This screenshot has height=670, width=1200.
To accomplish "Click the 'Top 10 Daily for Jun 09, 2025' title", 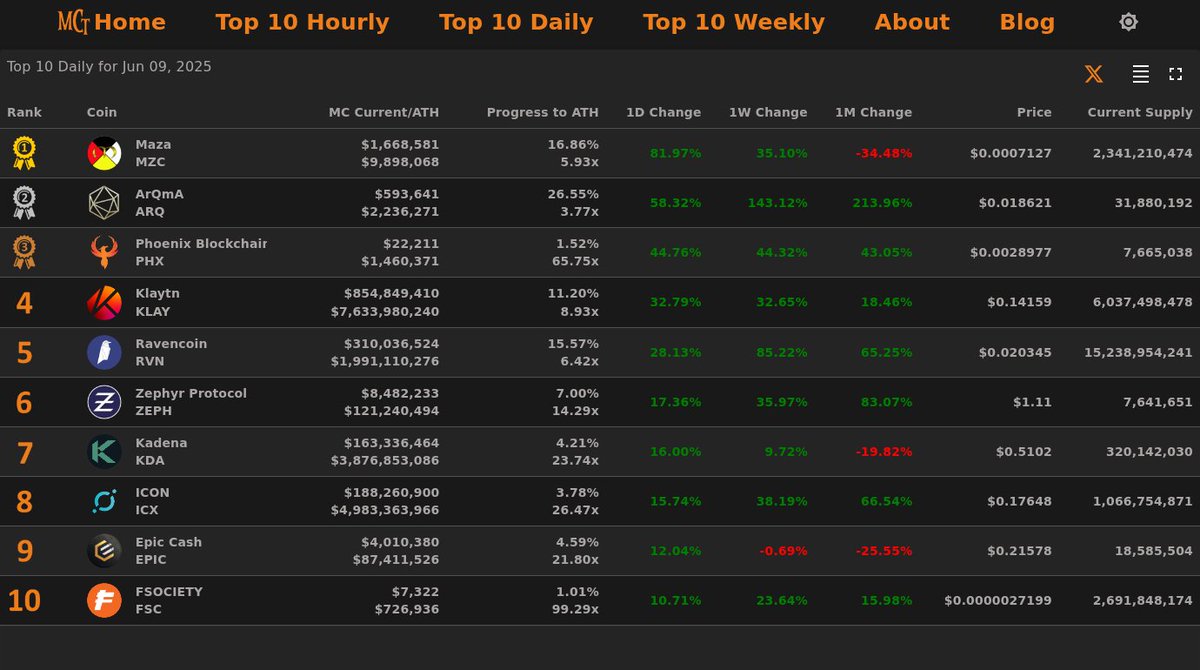I will pos(109,67).
